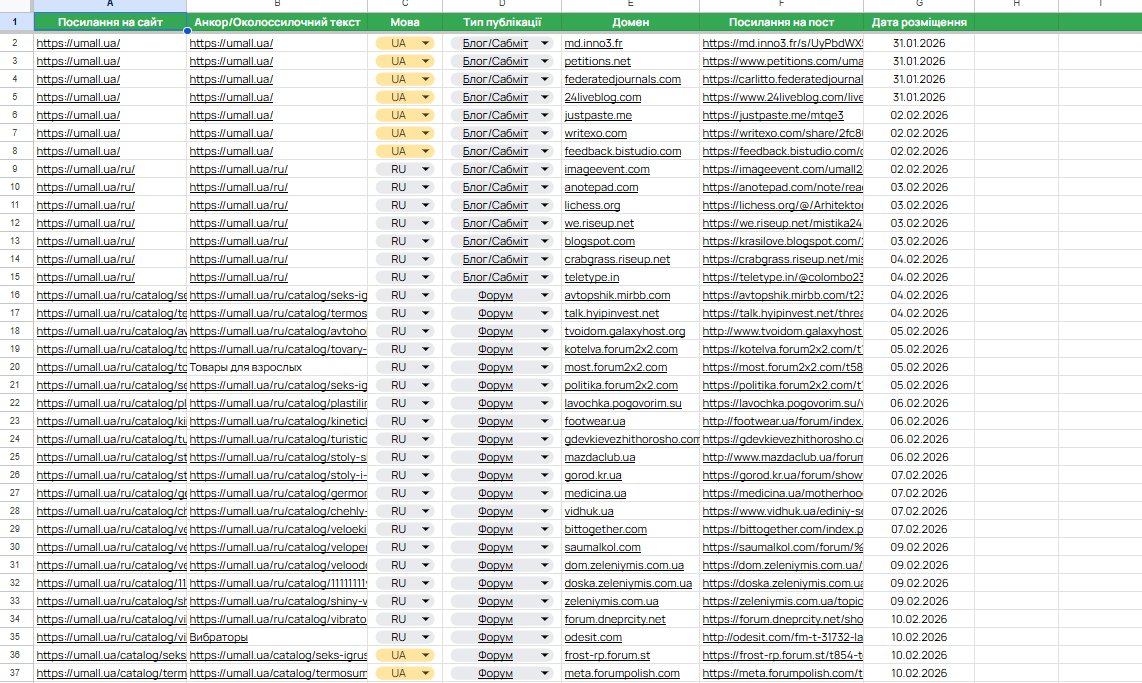Open the feedback.bistudio.com domain link

pos(623,151)
